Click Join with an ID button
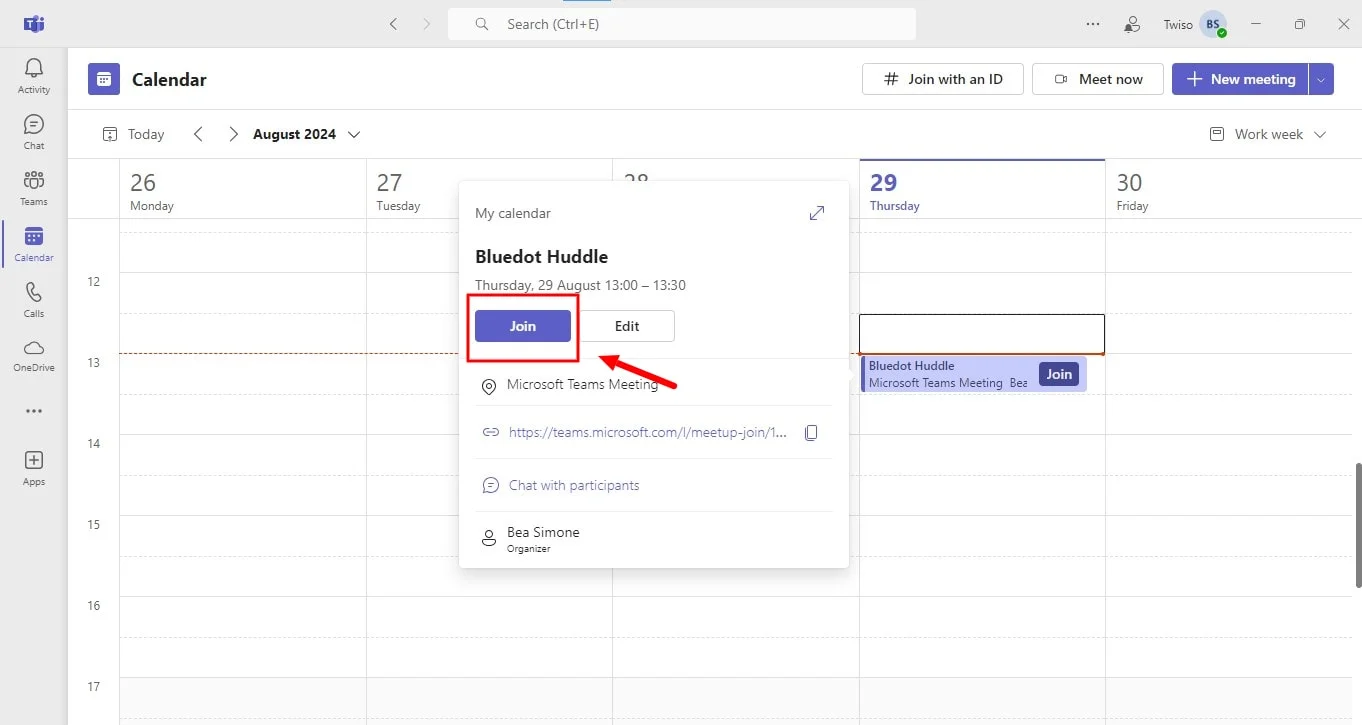 point(943,79)
